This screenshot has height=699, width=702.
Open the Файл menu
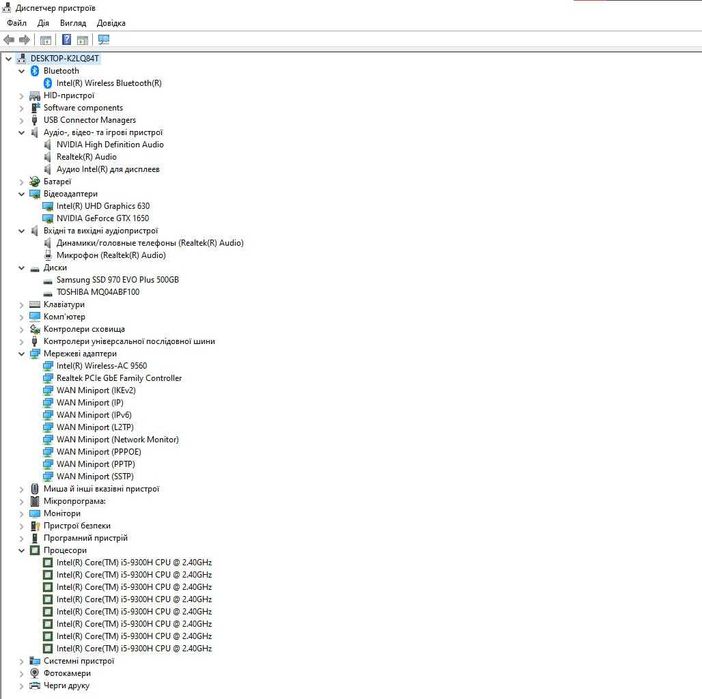(x=17, y=23)
